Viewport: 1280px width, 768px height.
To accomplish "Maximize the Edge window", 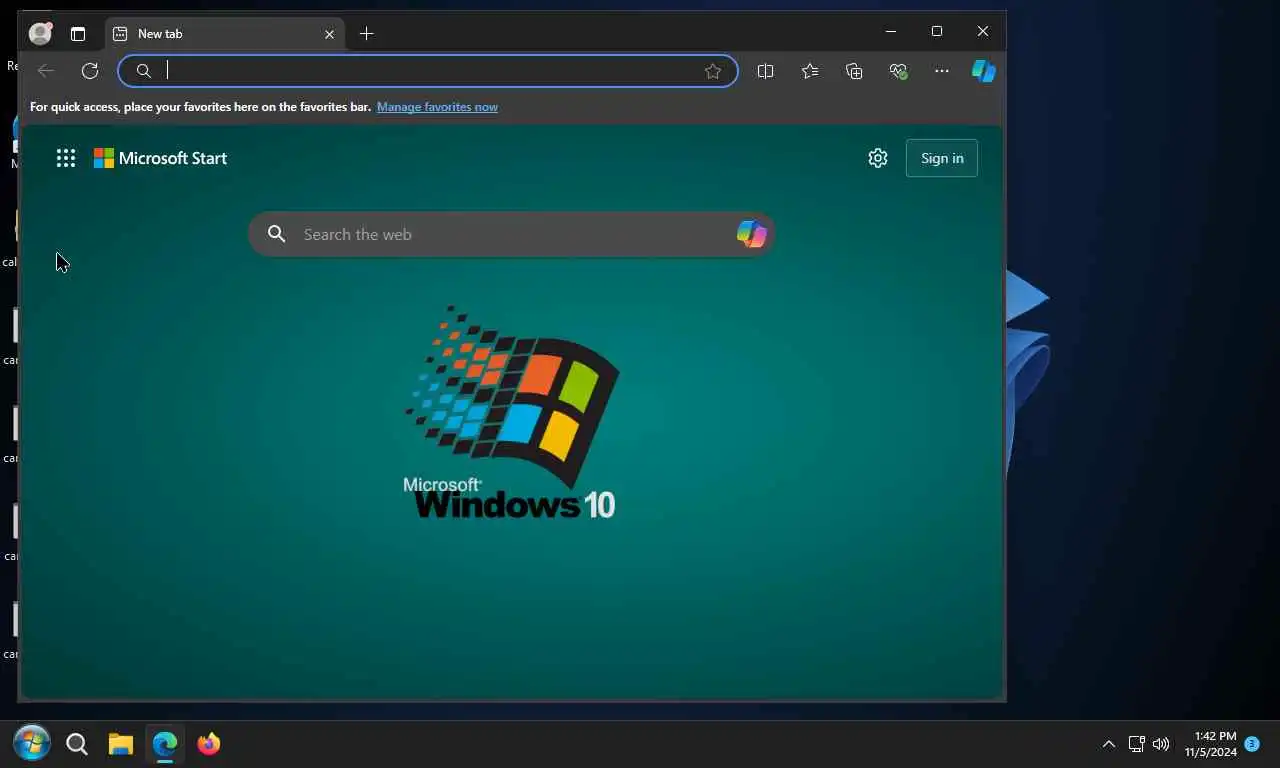I will (x=937, y=32).
